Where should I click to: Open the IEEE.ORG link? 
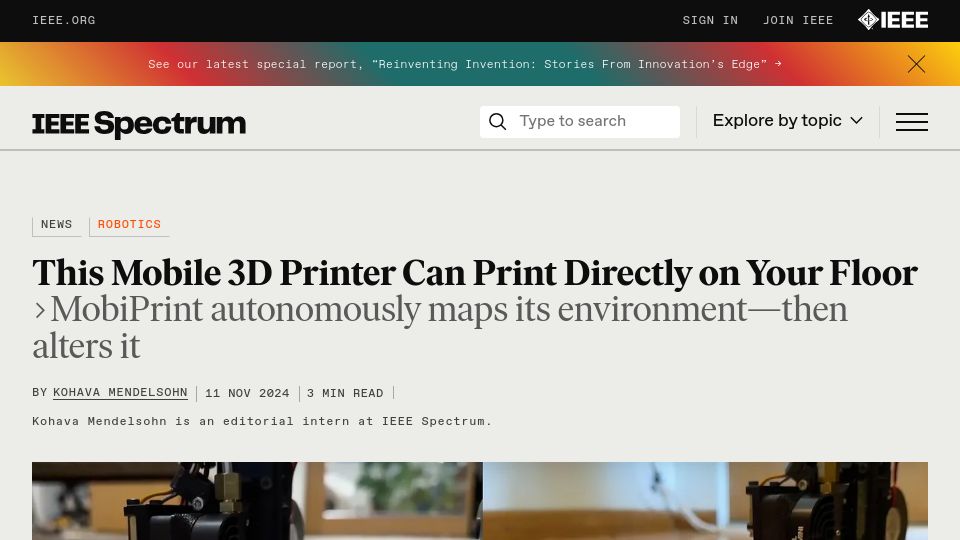[64, 20]
